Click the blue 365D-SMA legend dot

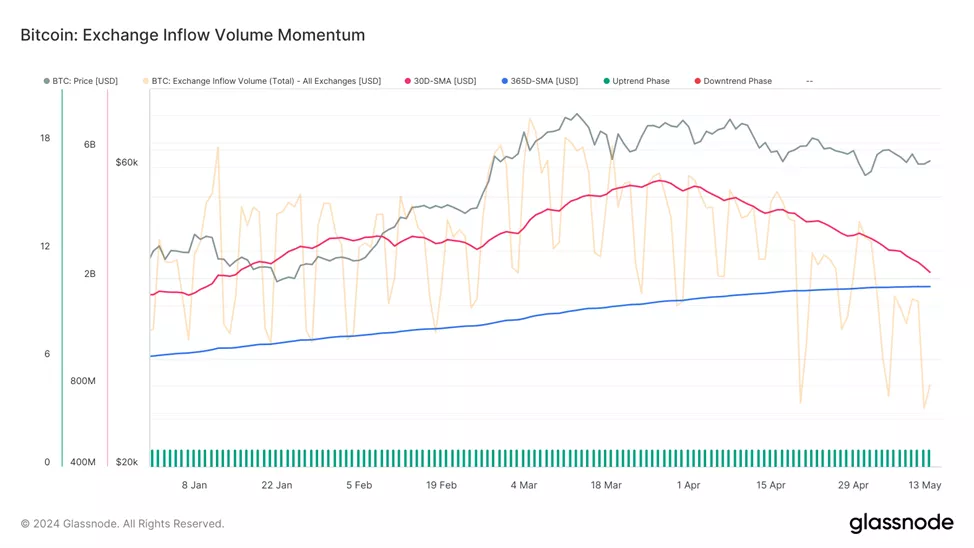click(505, 81)
